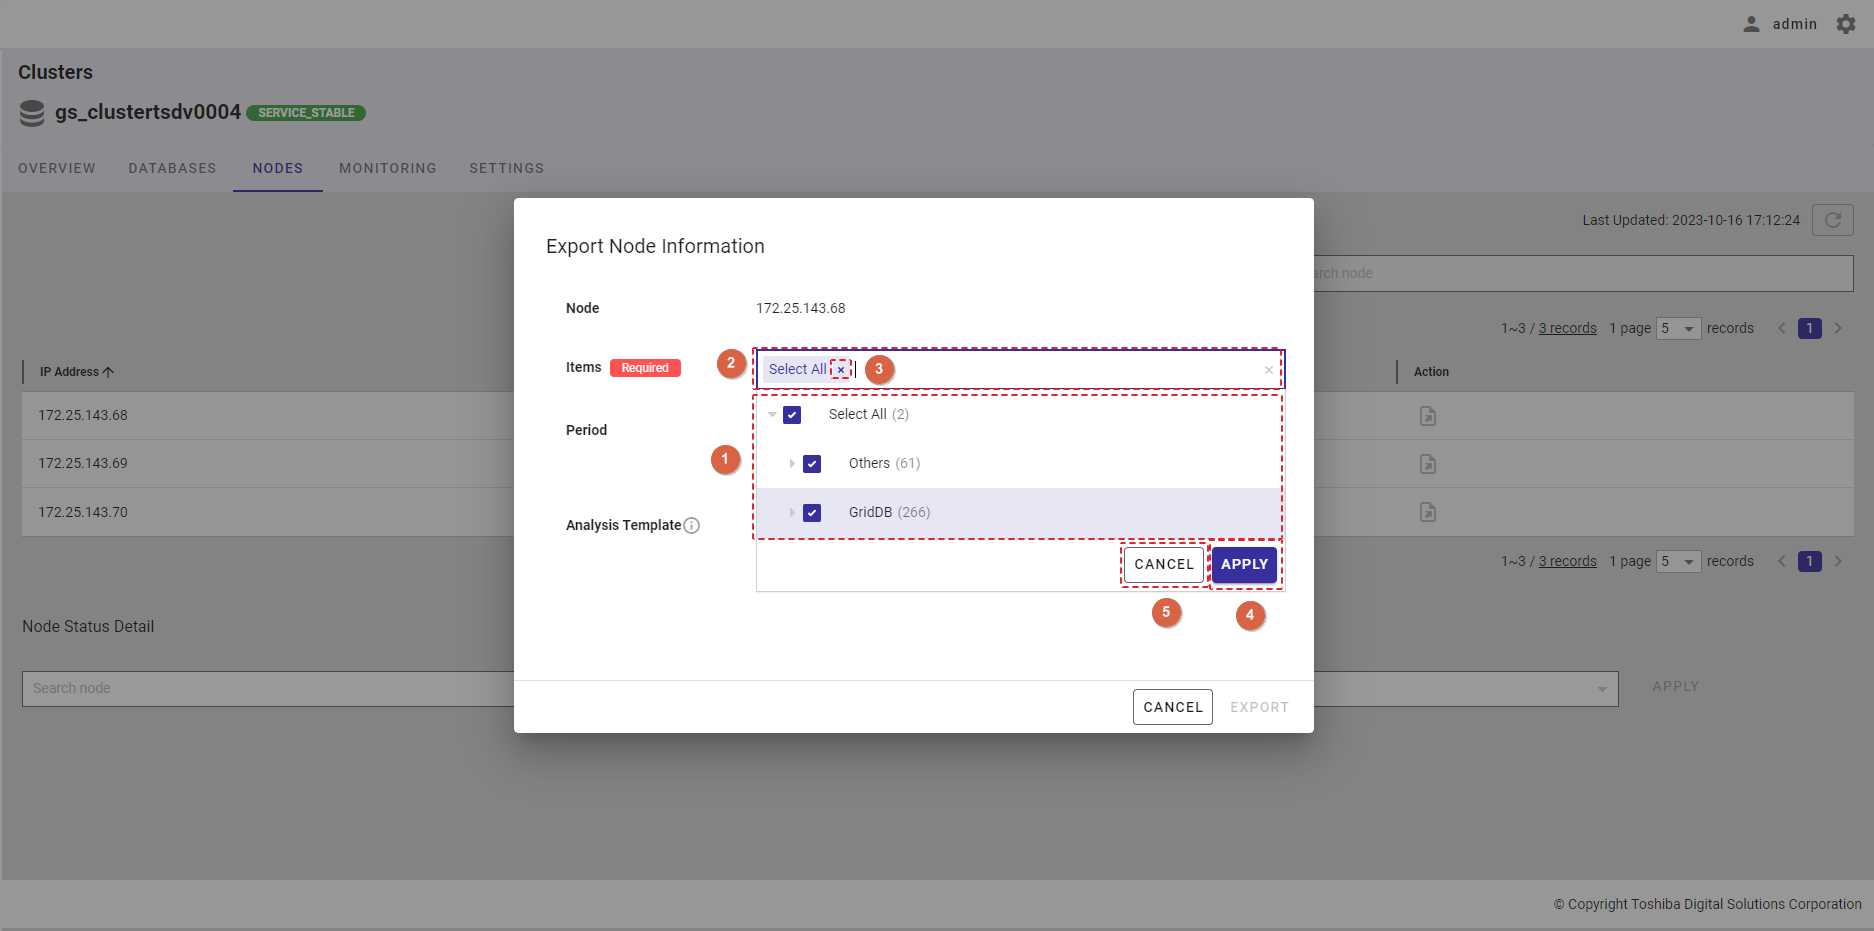Toggle the Others (61) checkbox
The image size is (1874, 931).
[812, 464]
